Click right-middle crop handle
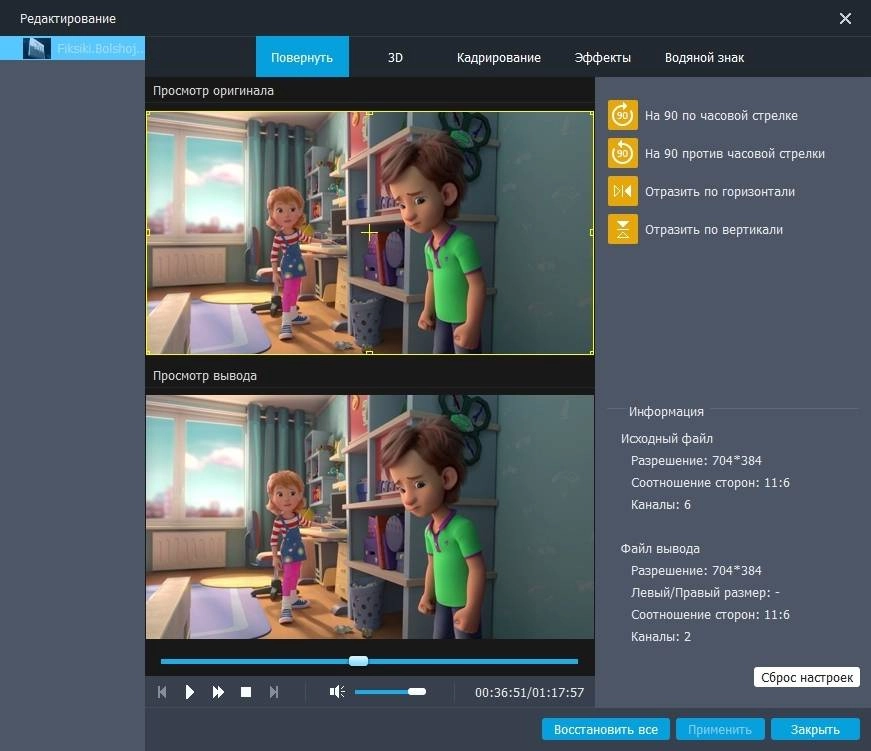This screenshot has width=871, height=751. tap(592, 233)
